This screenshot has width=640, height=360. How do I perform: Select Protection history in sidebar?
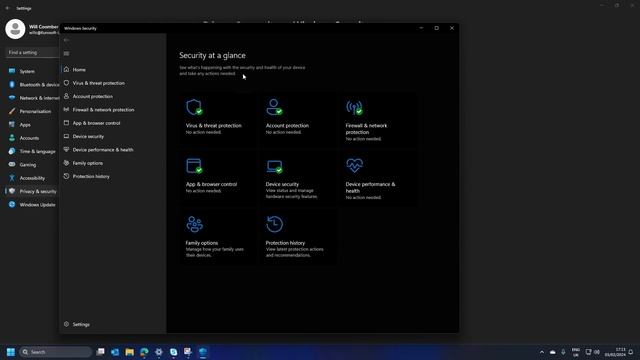[113, 176]
